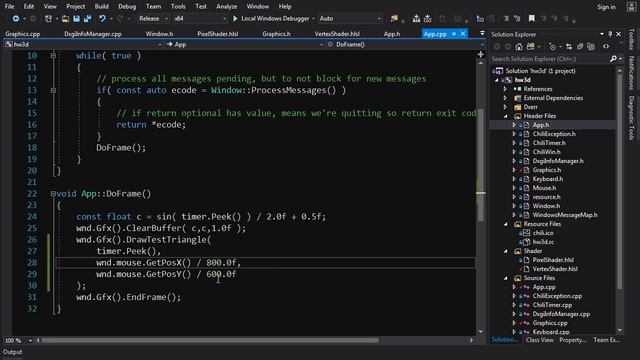Toggle Show All Files in Solution Explorer
The height and width of the screenshot is (360, 640).
[591, 47]
